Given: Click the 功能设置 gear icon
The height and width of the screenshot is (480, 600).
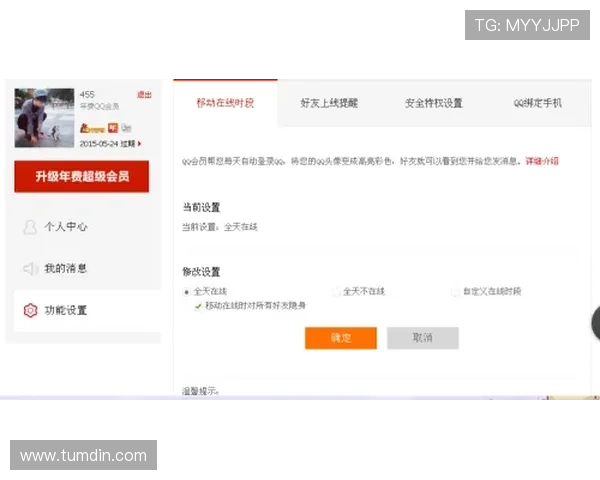Looking at the screenshot, I should tap(30, 310).
